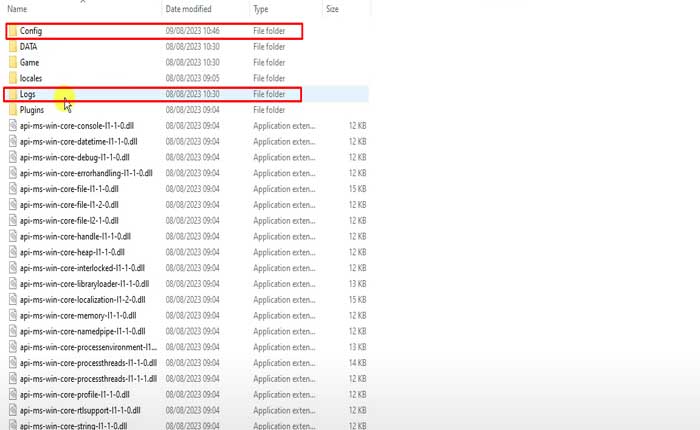Image resolution: width=700 pixels, height=430 pixels.
Task: Select api-ms-win-core-memory-l1-1-0.dll file
Action: point(78,315)
